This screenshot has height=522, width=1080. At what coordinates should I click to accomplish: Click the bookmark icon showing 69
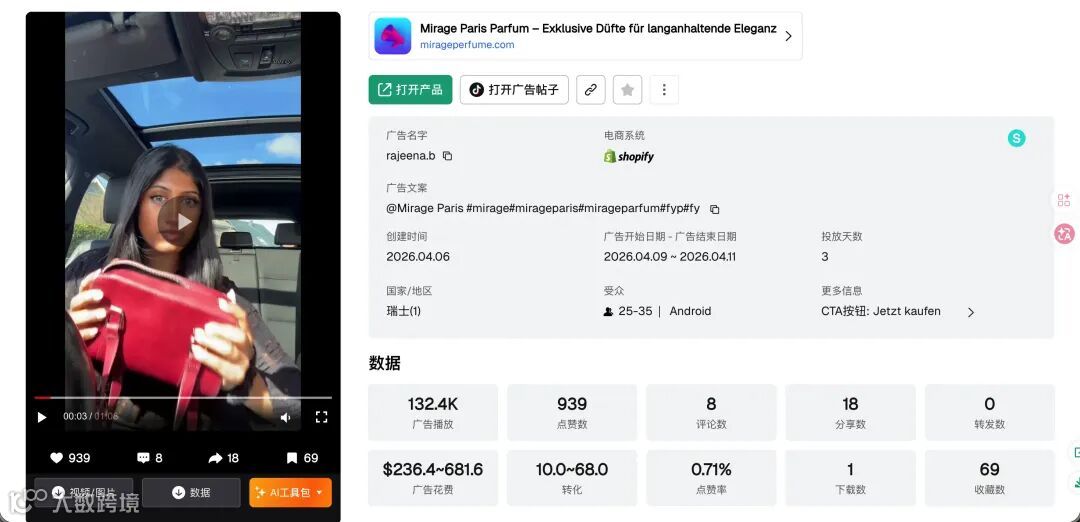coord(292,458)
